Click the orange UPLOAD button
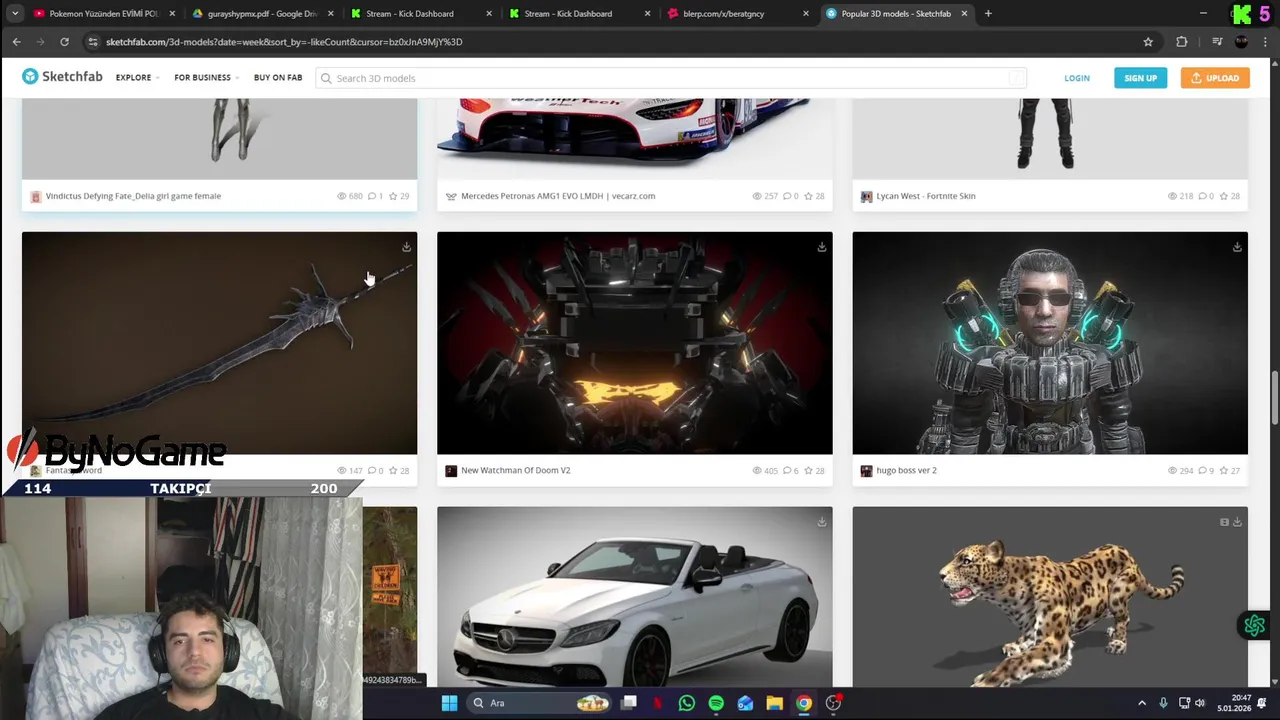This screenshot has width=1280, height=720. click(1215, 78)
